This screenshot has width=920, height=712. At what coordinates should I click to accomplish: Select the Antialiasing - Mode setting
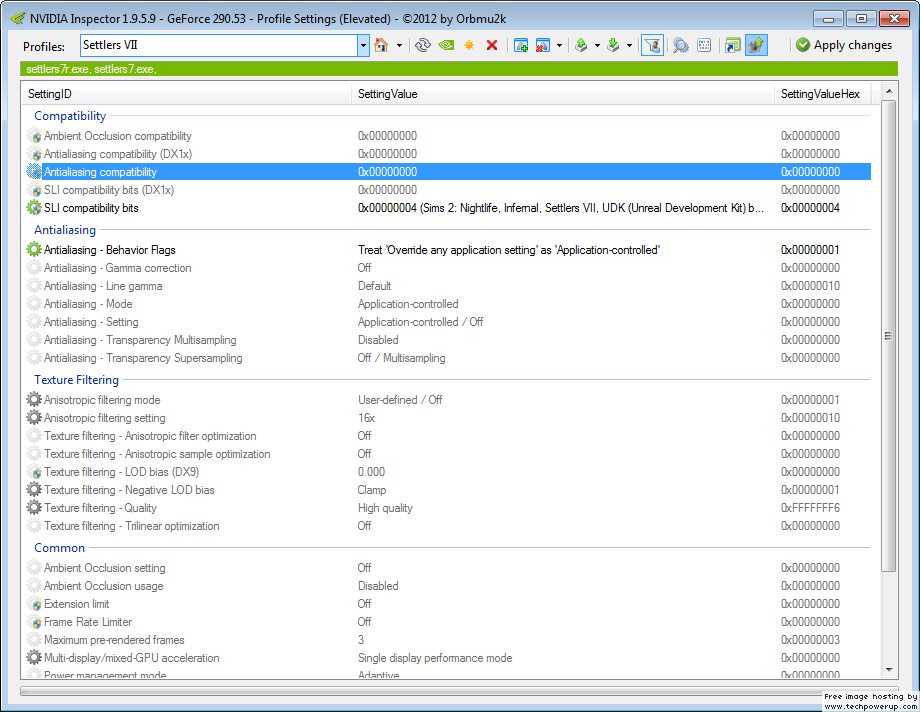coord(447,304)
